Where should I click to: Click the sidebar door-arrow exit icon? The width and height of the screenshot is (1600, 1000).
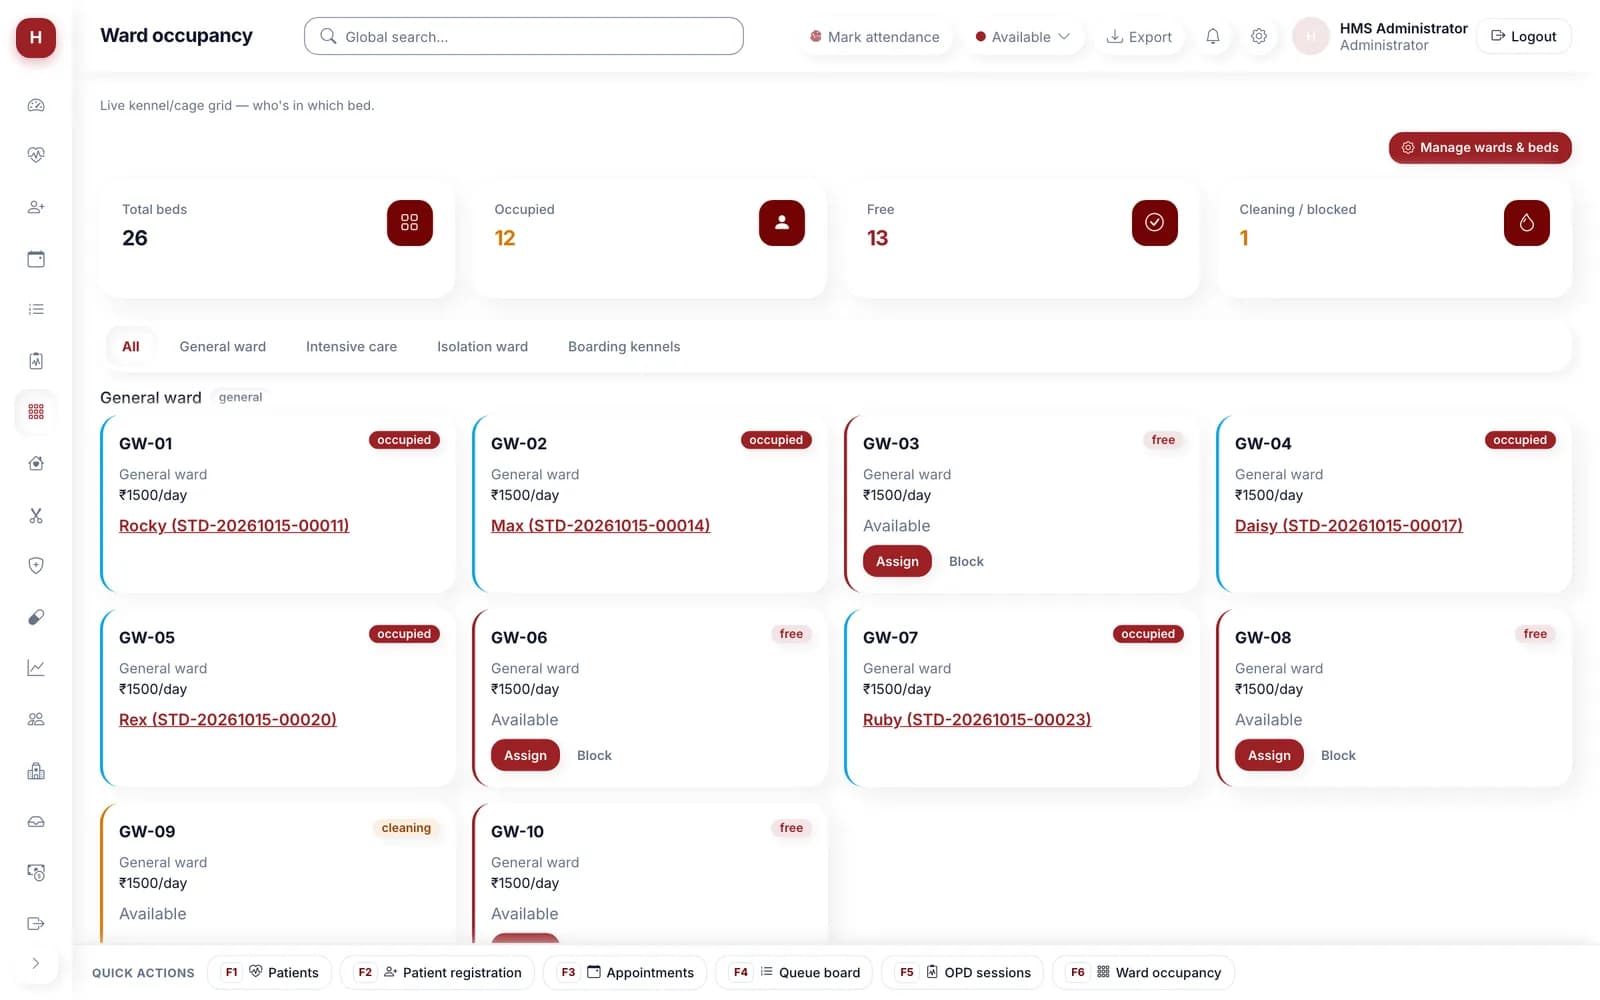click(x=36, y=923)
